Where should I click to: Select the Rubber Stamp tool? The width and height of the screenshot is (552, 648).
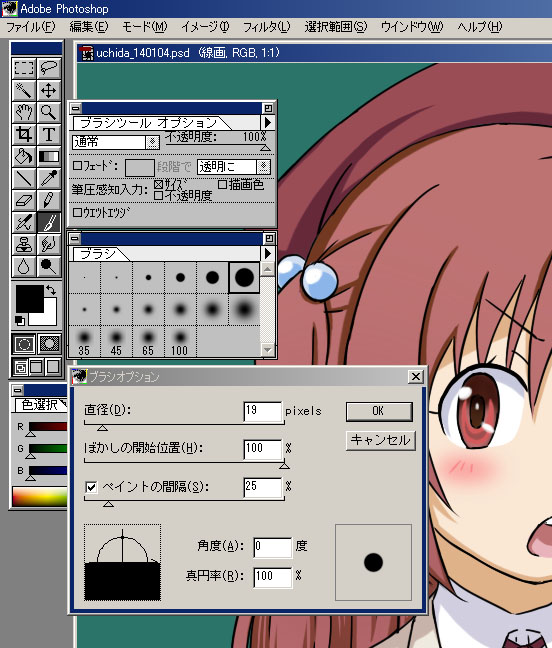(x=24, y=244)
